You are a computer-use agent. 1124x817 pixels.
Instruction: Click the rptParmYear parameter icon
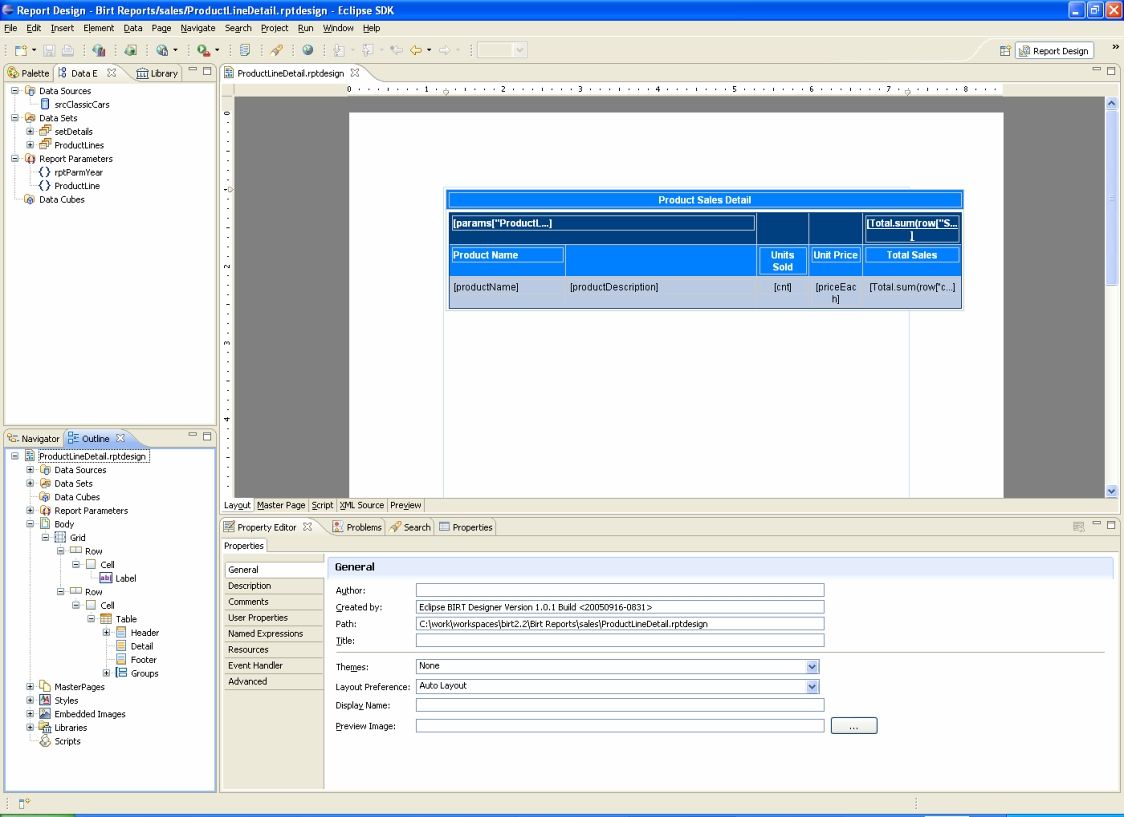(45, 172)
